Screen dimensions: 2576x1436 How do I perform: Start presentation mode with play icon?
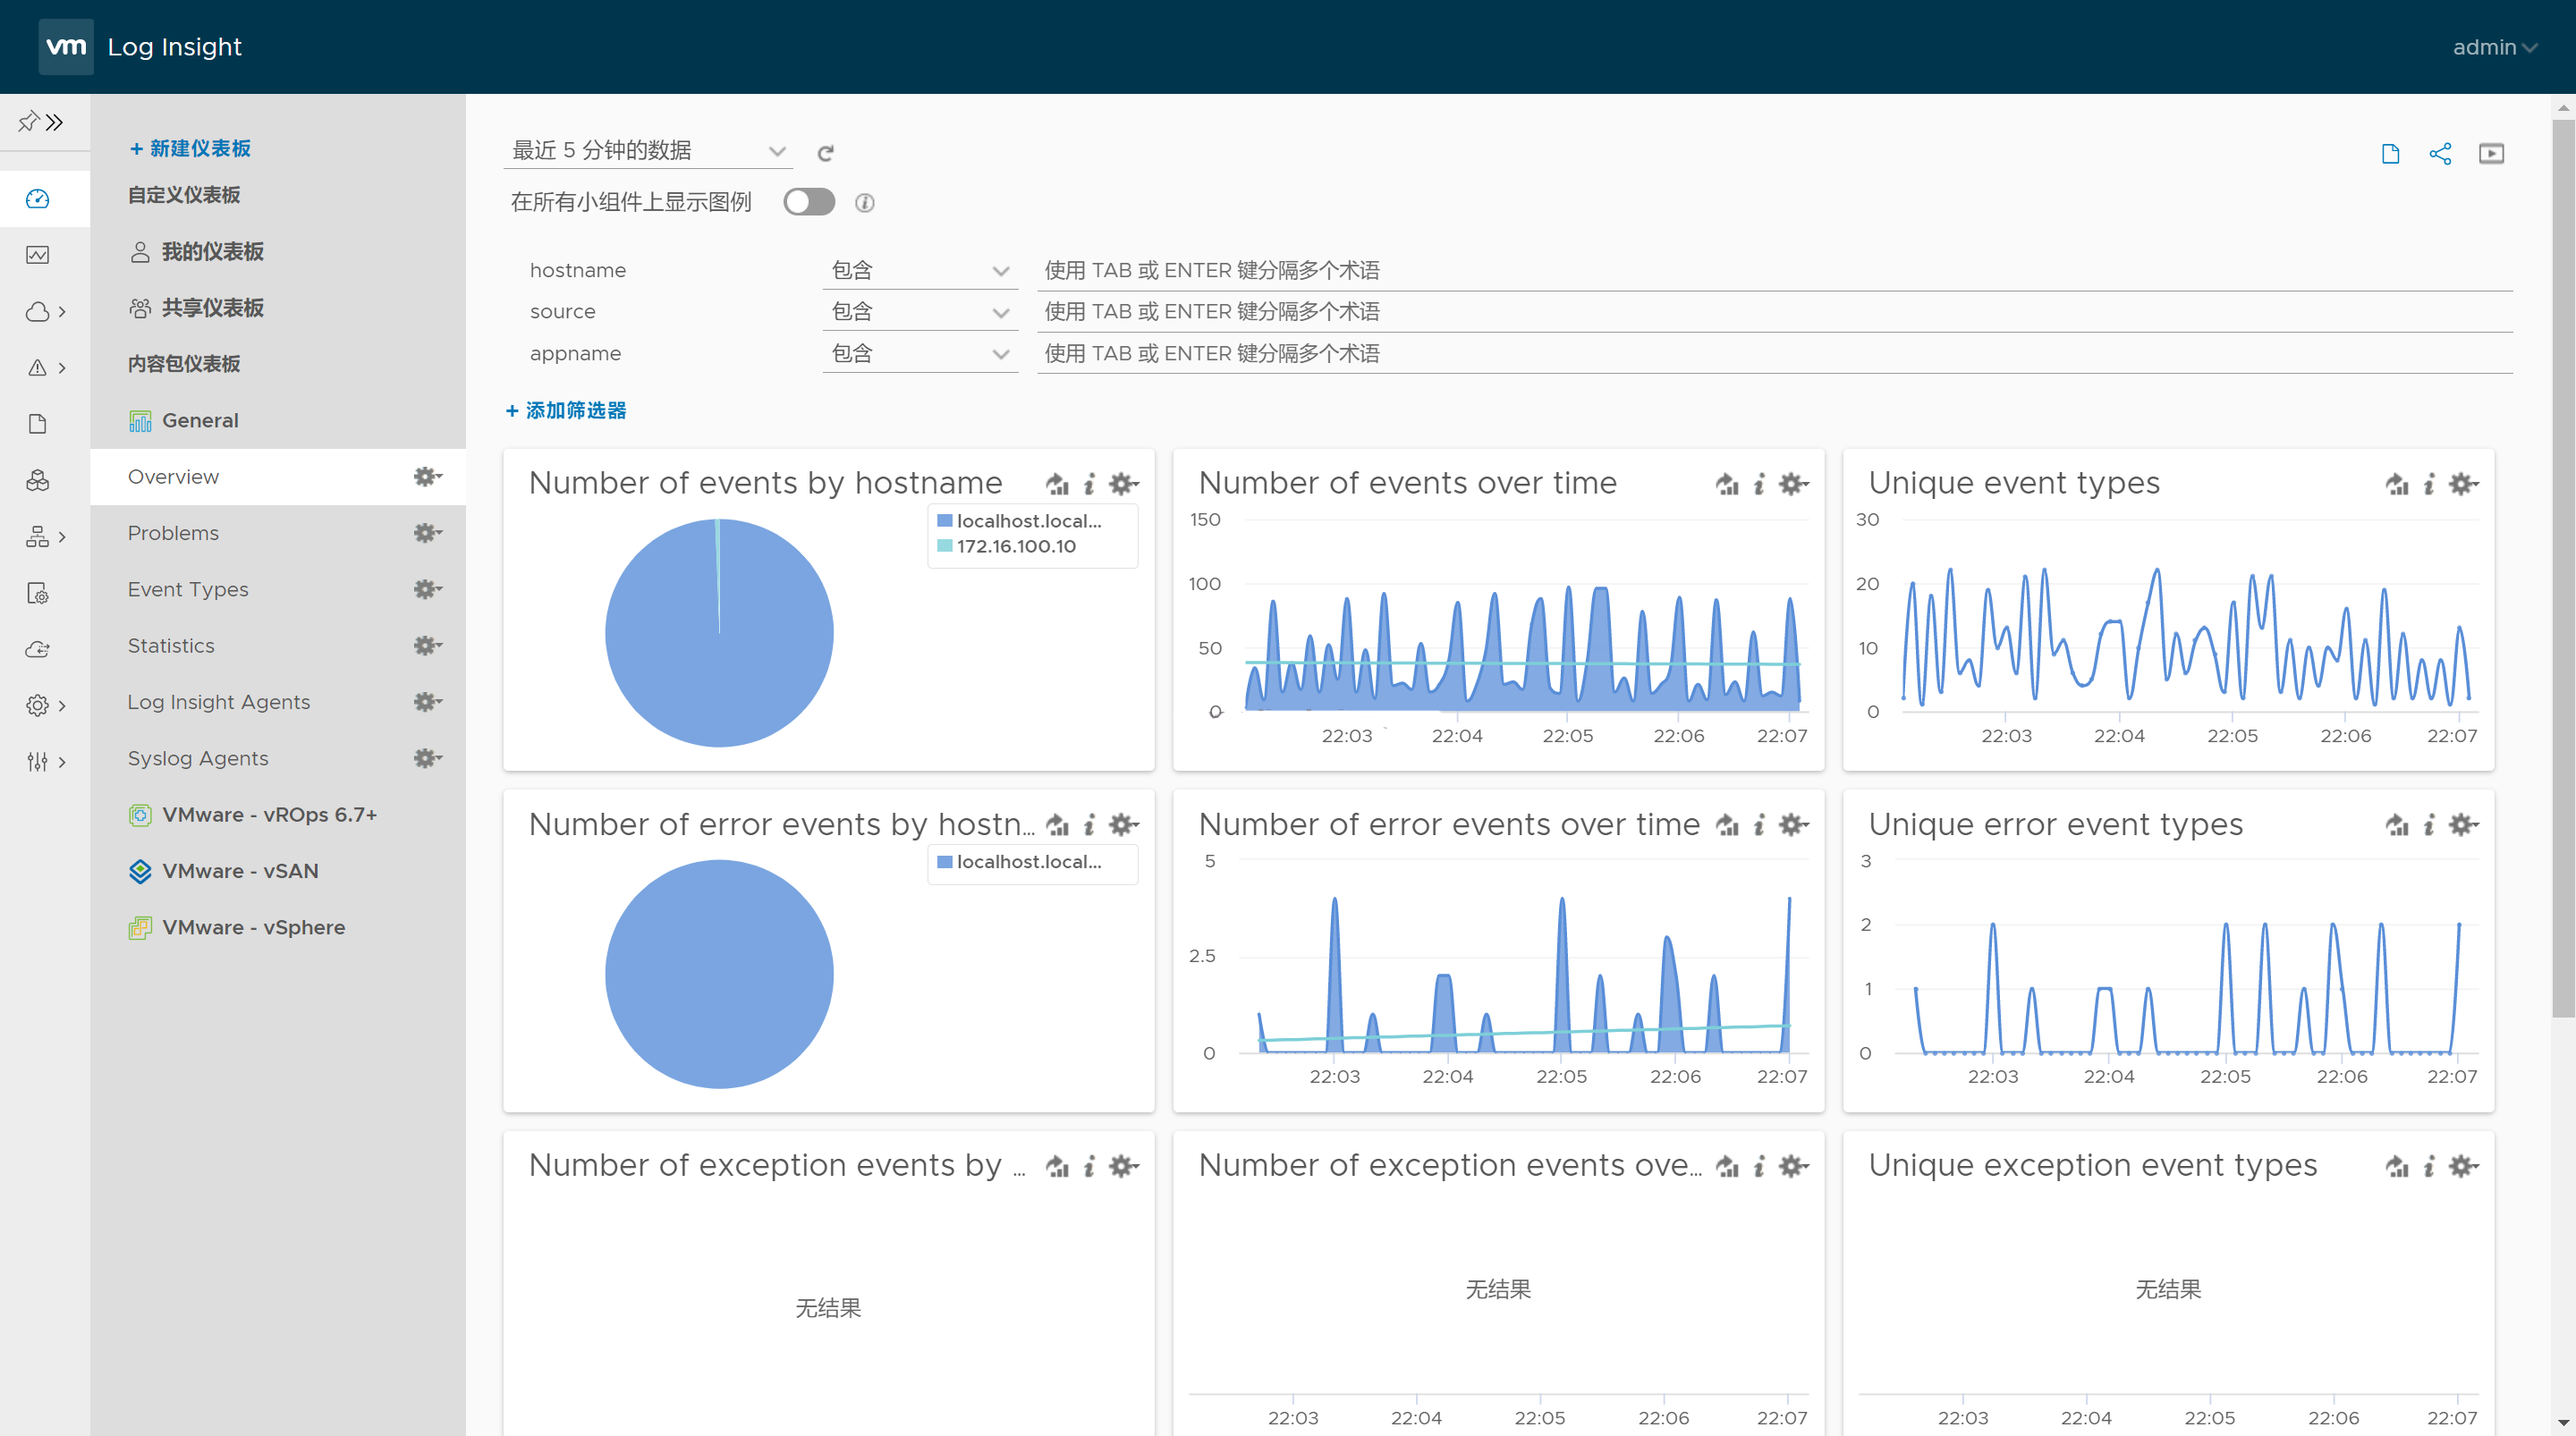click(x=2491, y=153)
